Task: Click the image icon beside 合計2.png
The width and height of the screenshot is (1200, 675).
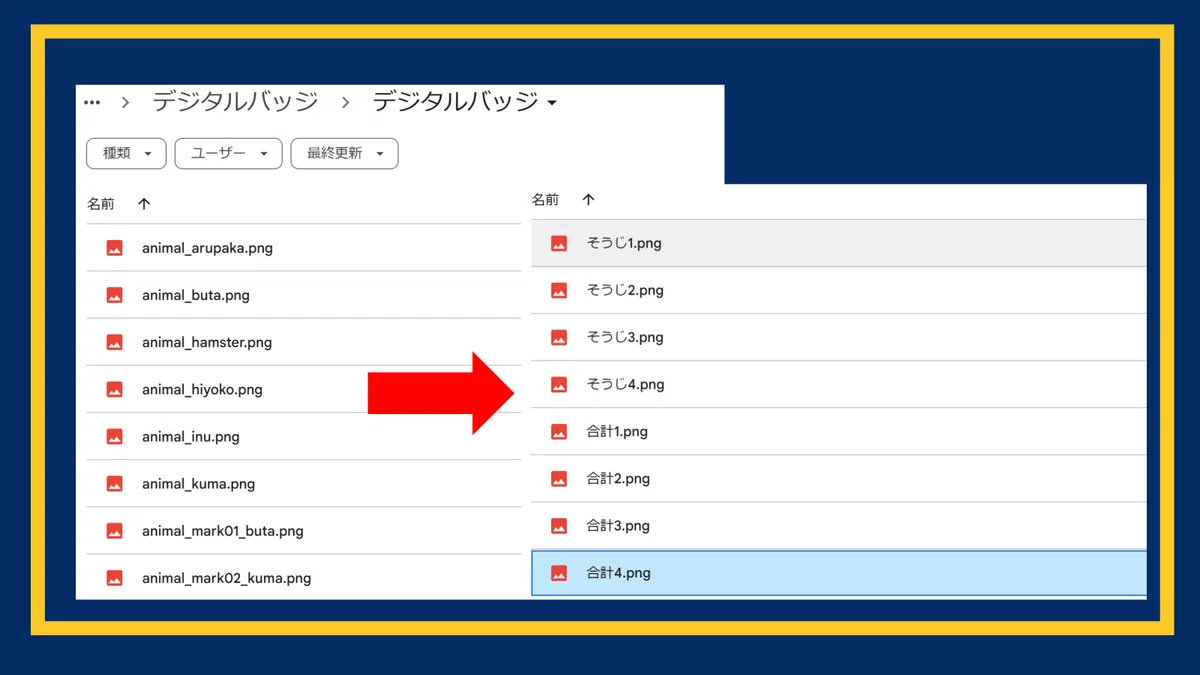Action: pos(559,479)
